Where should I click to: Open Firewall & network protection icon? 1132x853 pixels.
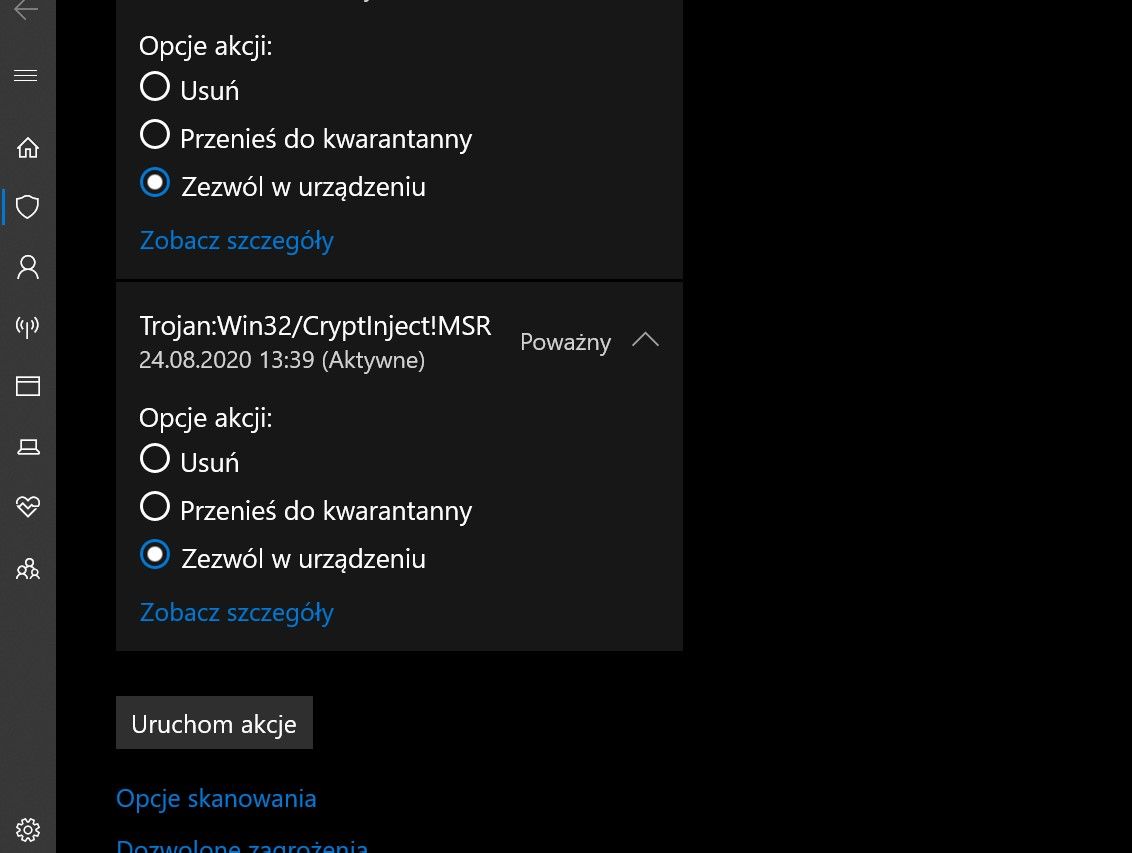28,327
